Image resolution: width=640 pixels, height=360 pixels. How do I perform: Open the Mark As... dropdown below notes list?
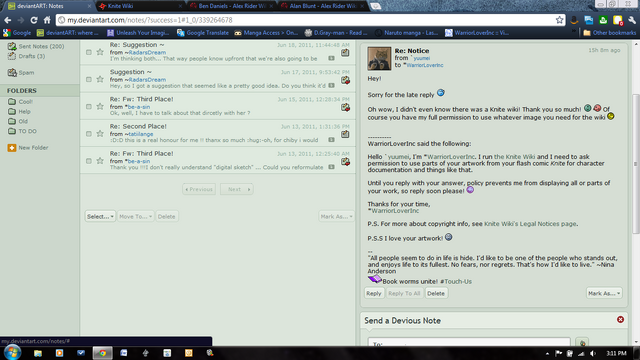(x=336, y=216)
